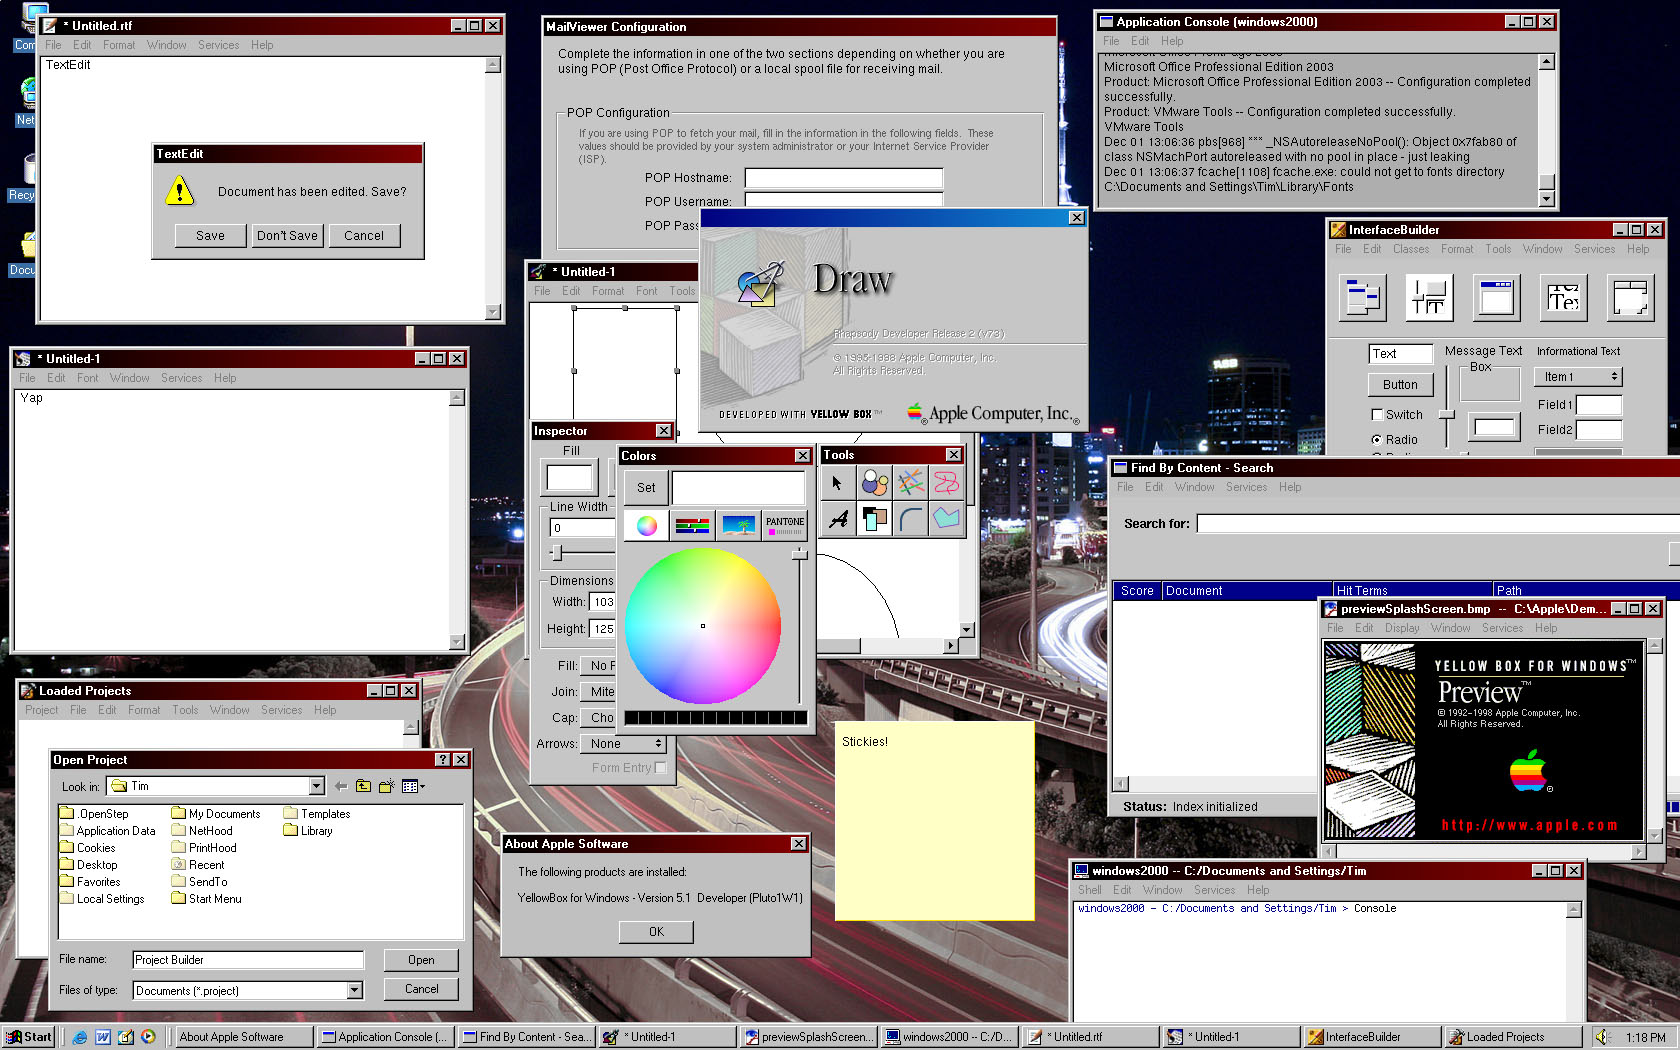This screenshot has width=1680, height=1050.
Task: Click Cancel in the TextEdit dialog
Action: (364, 236)
